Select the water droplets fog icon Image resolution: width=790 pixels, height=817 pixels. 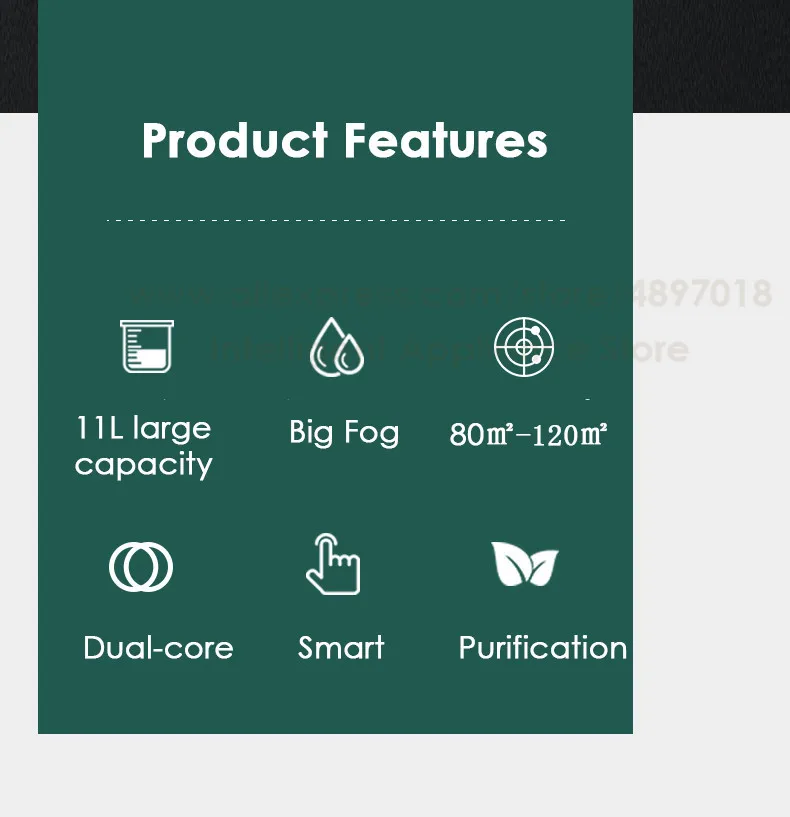[x=337, y=346]
